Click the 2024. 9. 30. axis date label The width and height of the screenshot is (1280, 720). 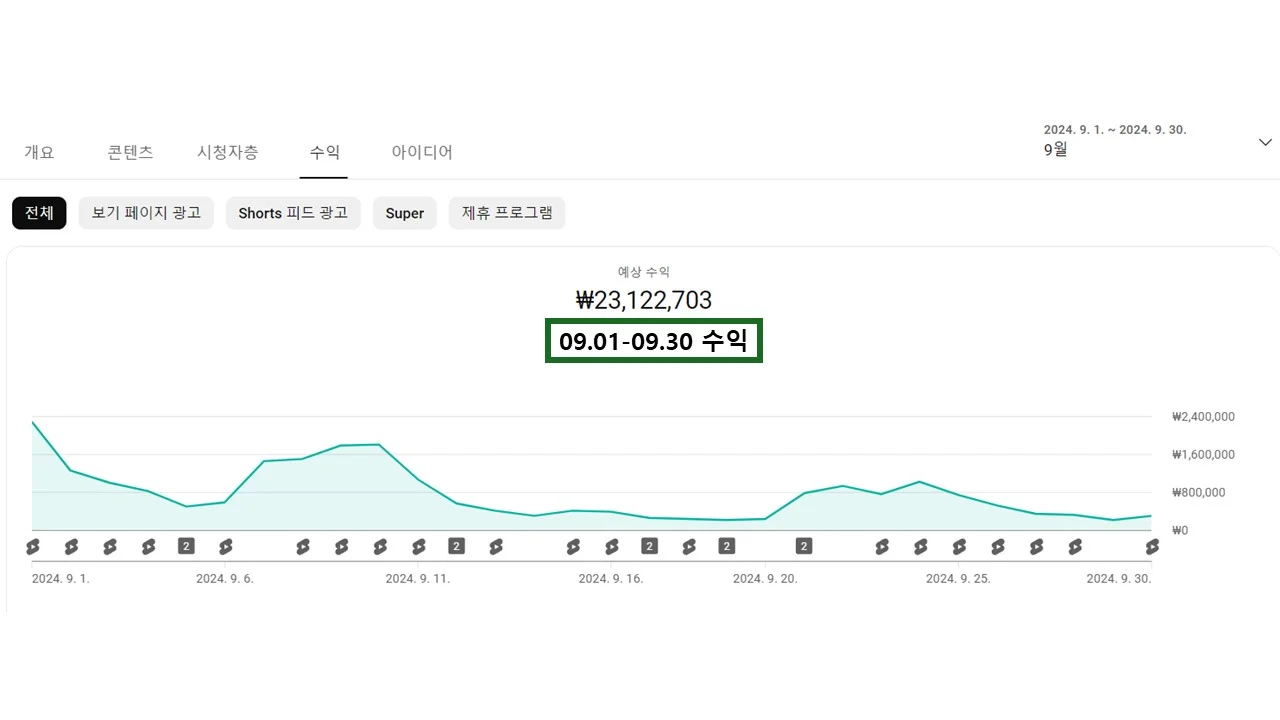(x=1119, y=579)
